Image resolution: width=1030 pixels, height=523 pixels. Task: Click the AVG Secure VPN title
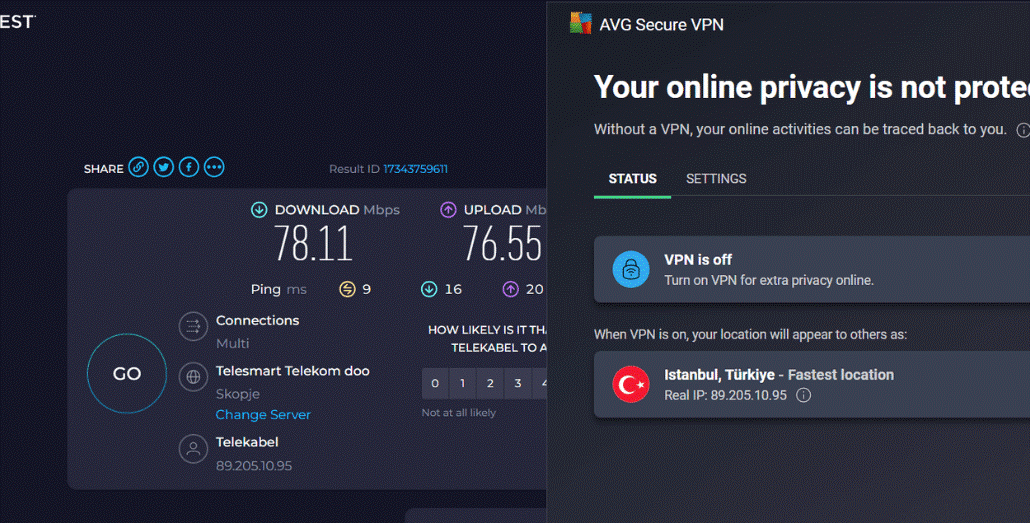[661, 24]
